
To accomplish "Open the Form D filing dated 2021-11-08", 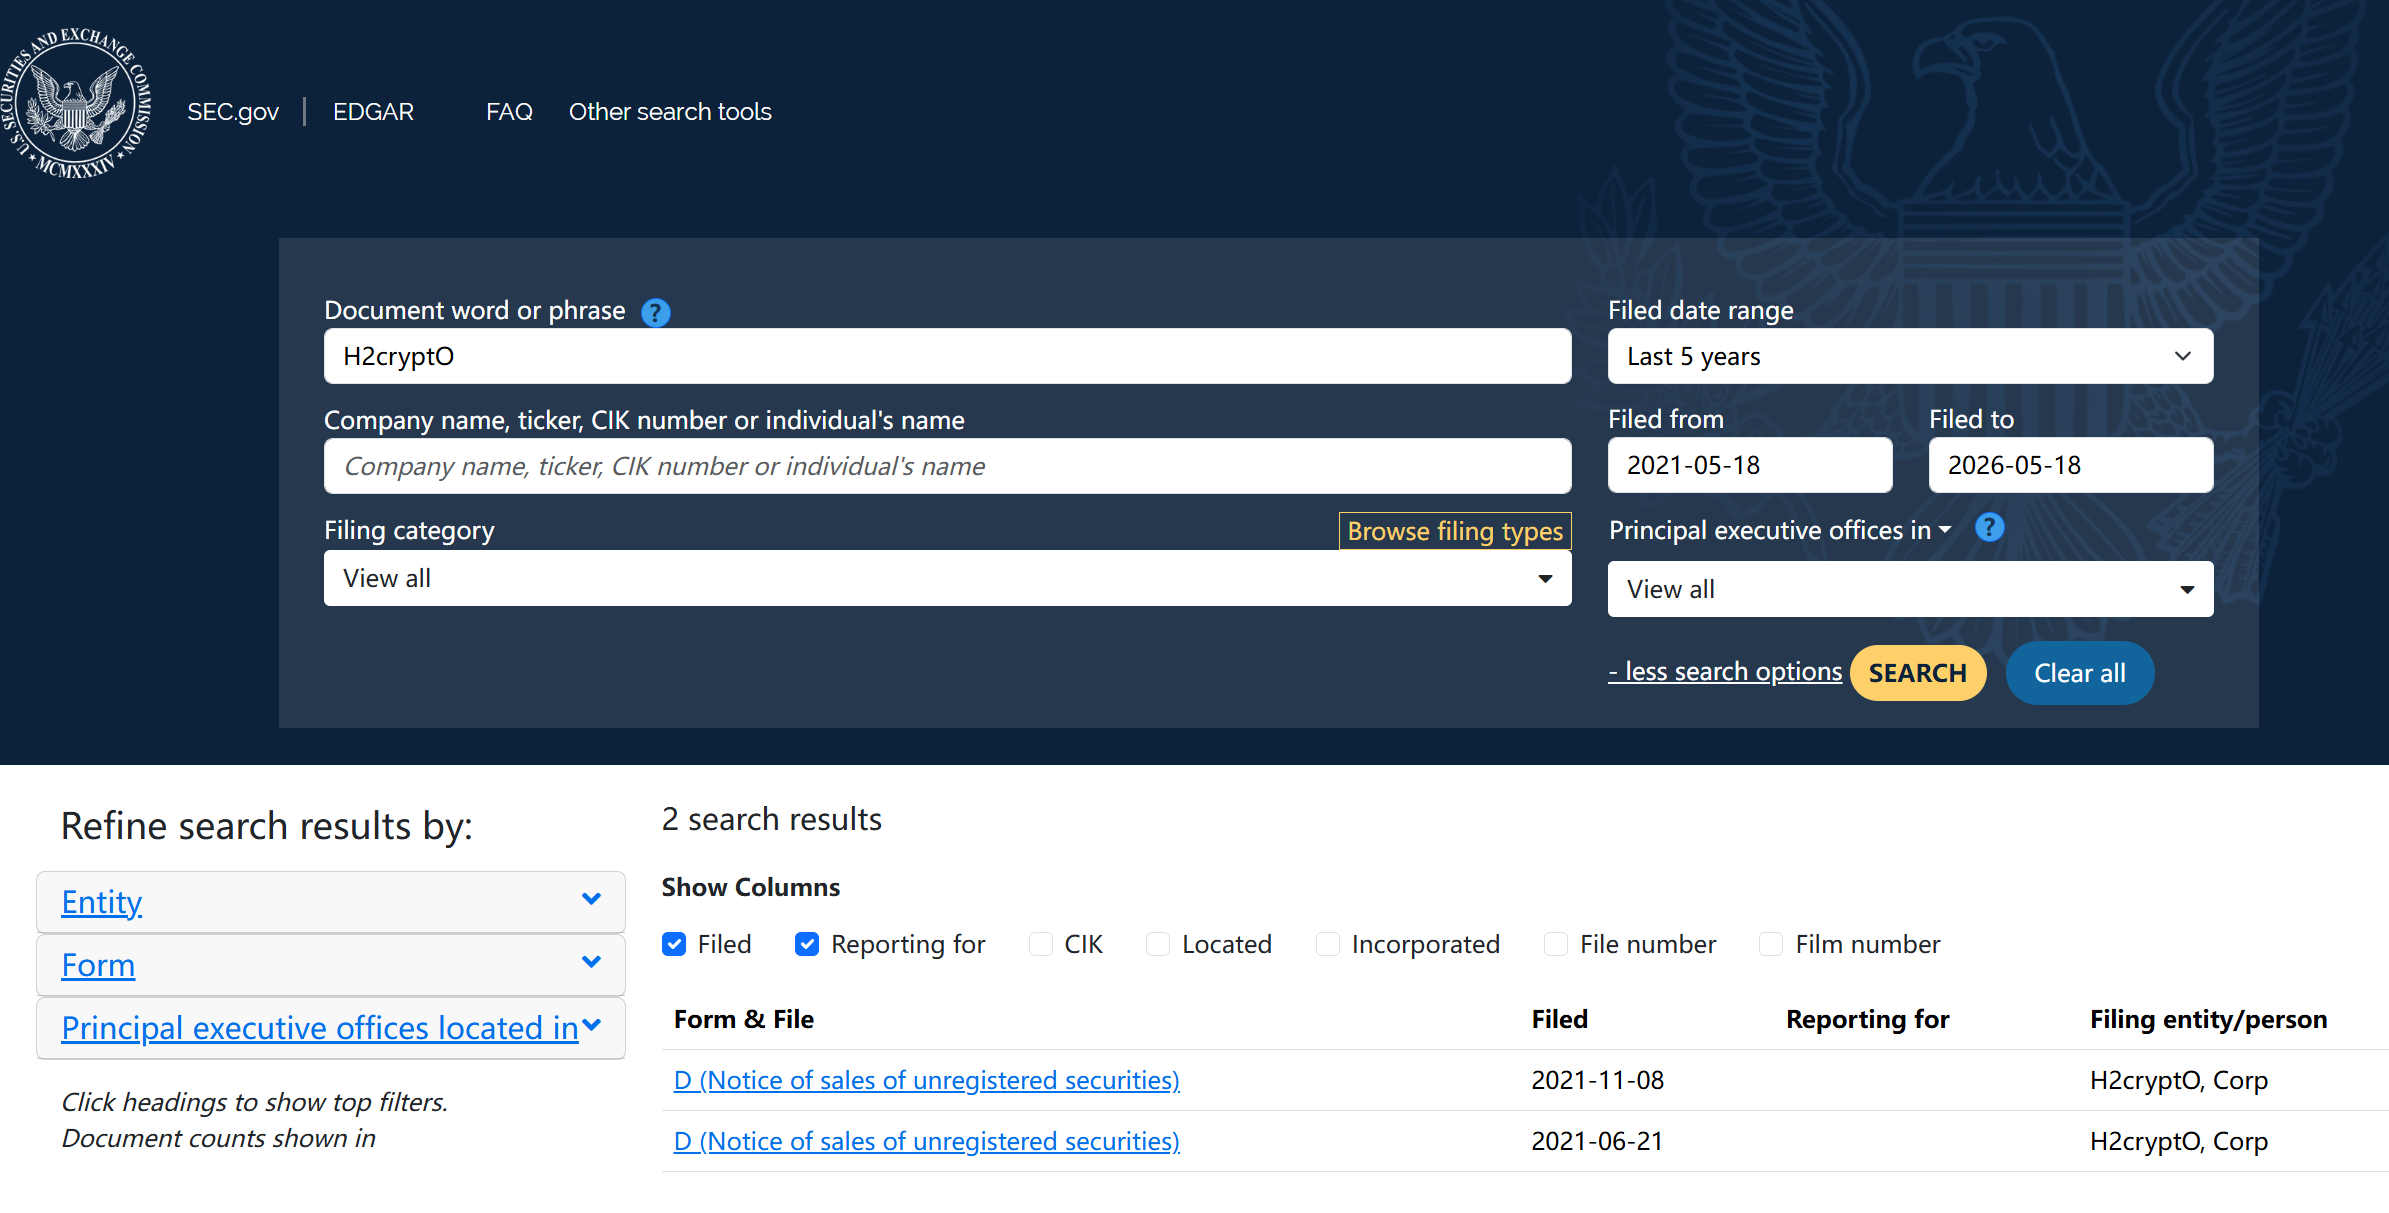I will pos(927,1080).
